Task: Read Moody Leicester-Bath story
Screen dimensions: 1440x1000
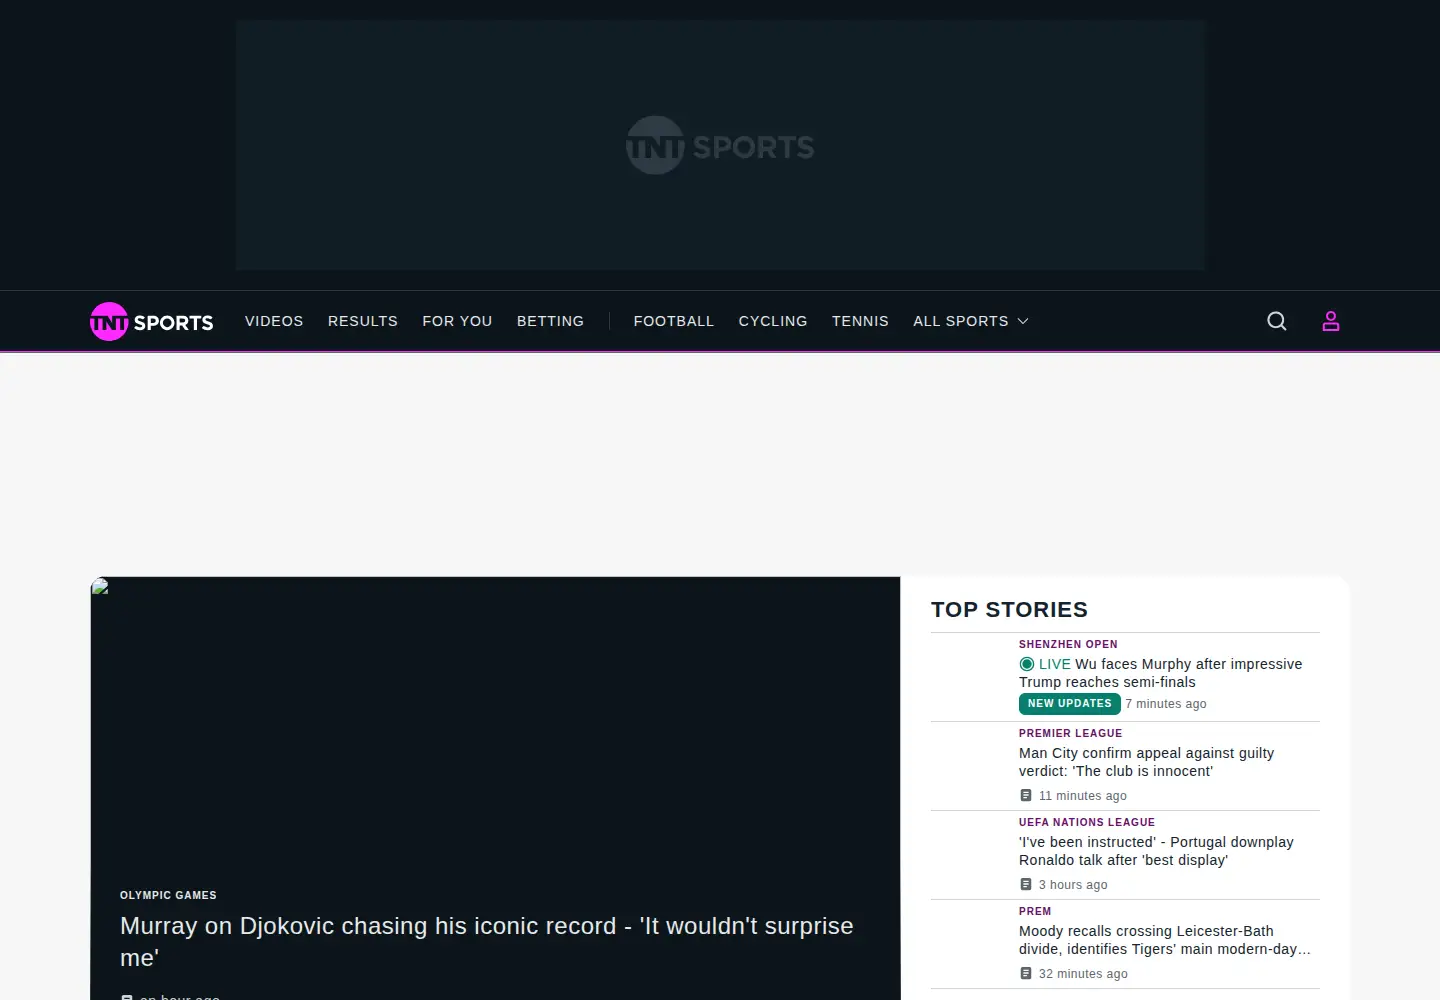Action: [x=1165, y=940]
